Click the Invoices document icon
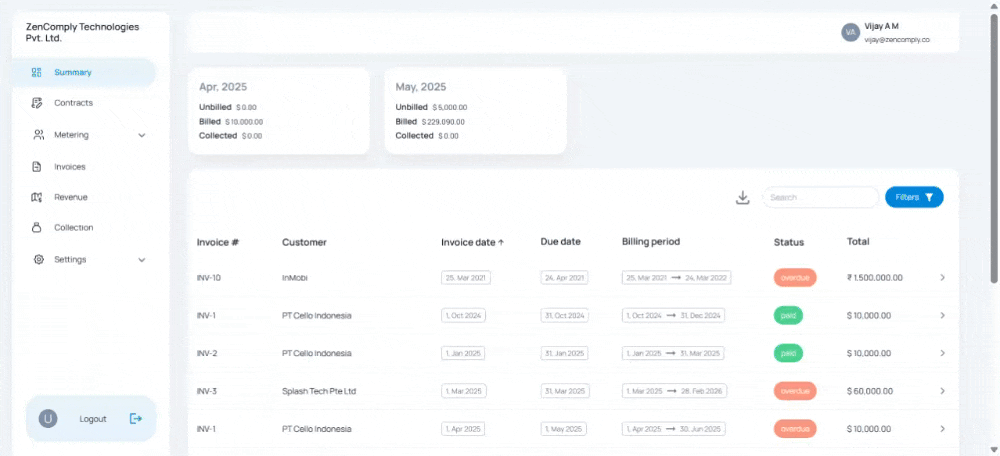This screenshot has width=1000, height=456. click(36, 167)
